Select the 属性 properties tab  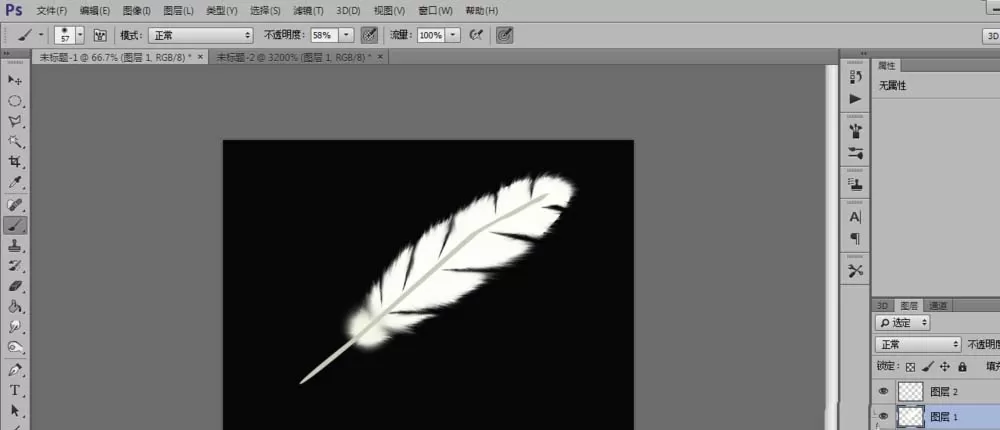(x=886, y=66)
